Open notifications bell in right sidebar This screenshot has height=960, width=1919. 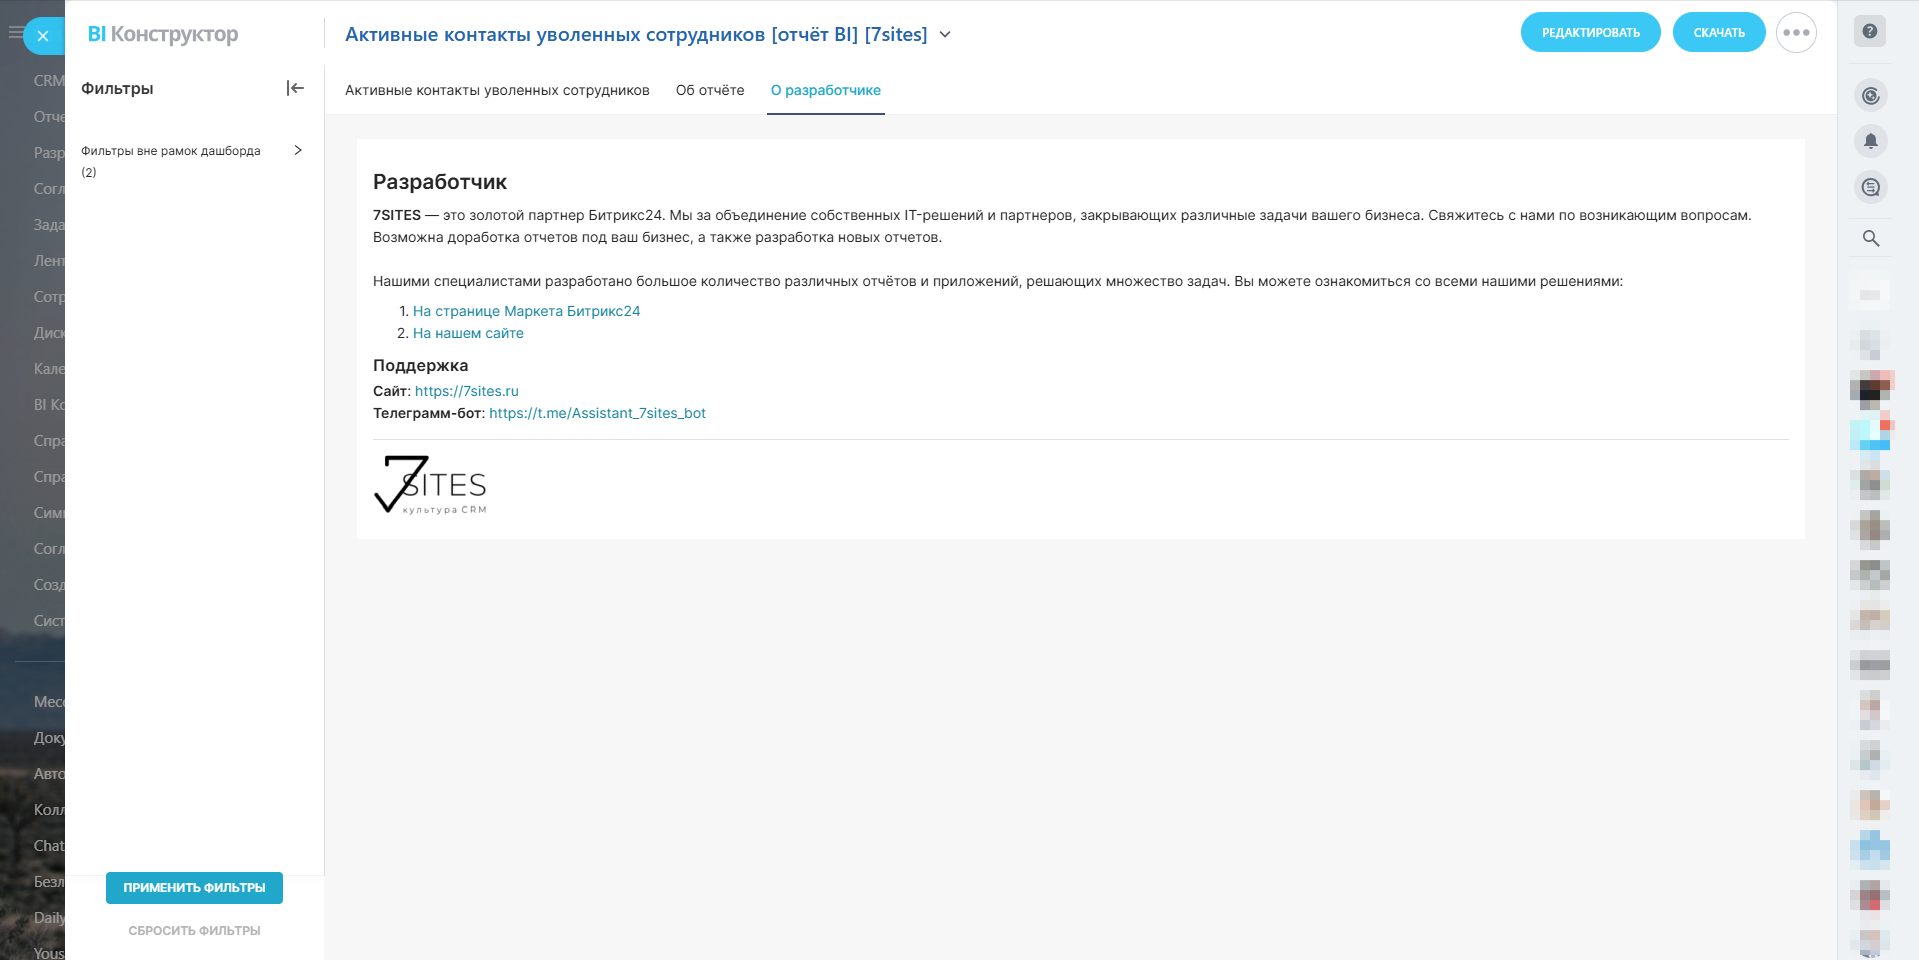(1871, 141)
